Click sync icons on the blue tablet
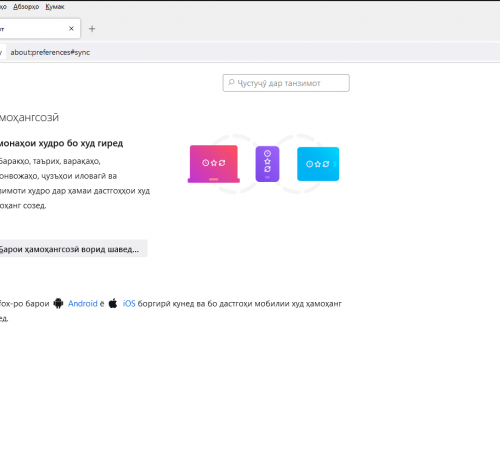 coord(318,164)
